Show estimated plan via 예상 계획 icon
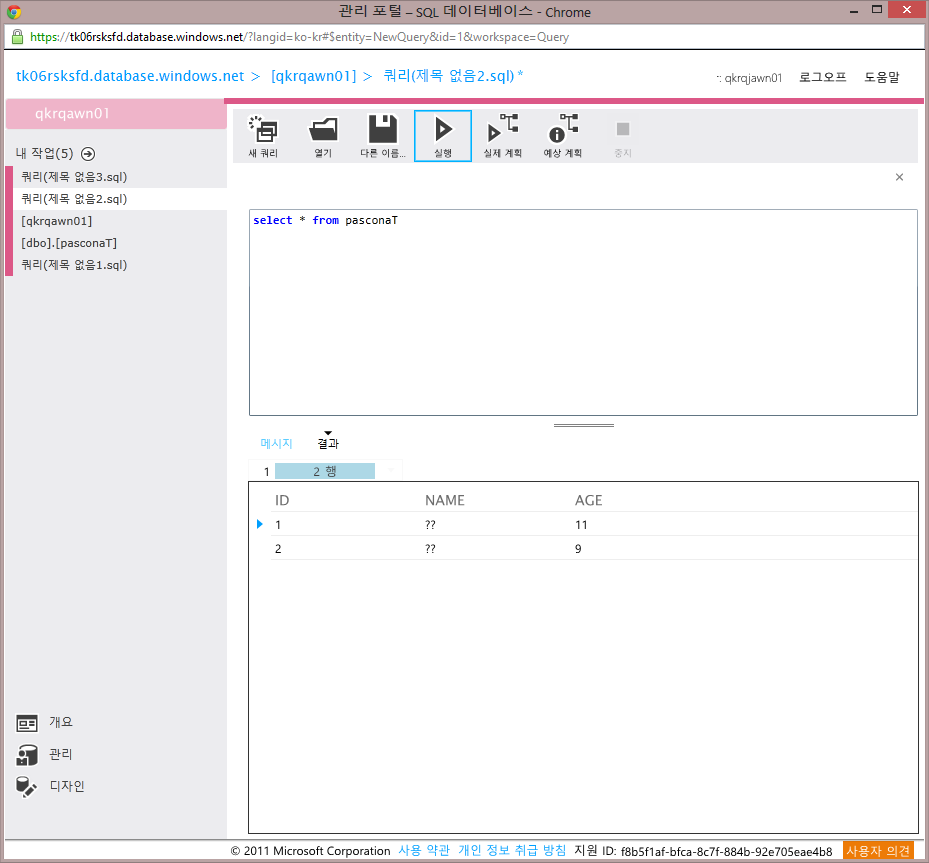This screenshot has height=863, width=929. [563, 129]
